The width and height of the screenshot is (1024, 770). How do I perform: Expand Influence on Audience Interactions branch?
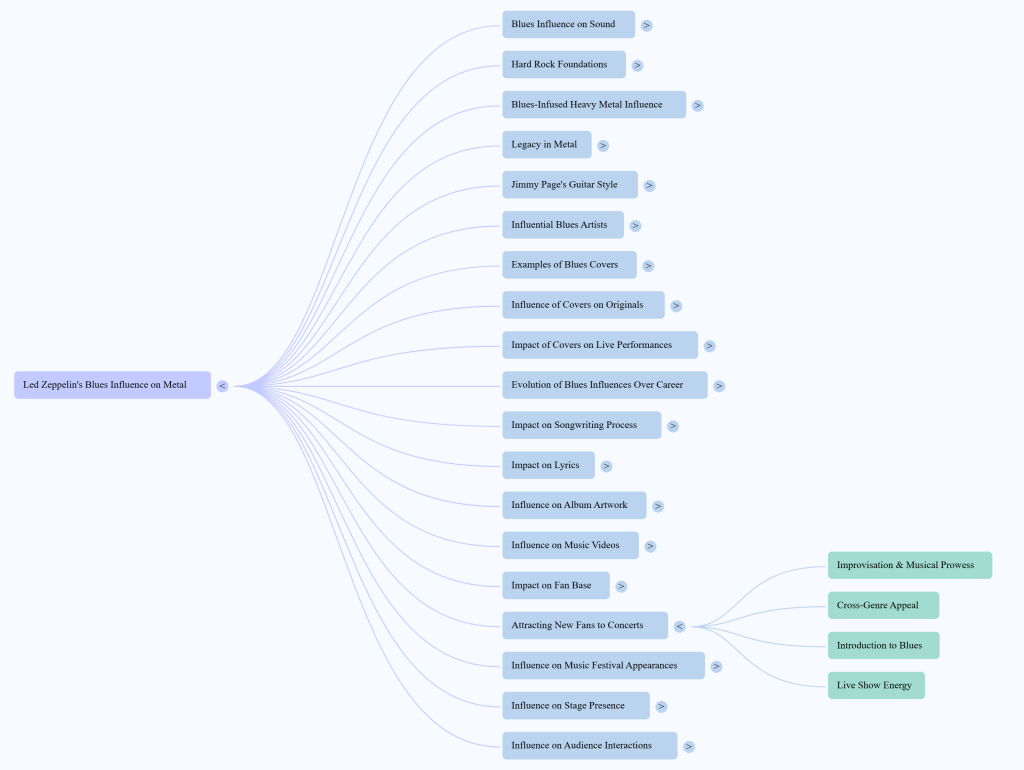tap(688, 746)
